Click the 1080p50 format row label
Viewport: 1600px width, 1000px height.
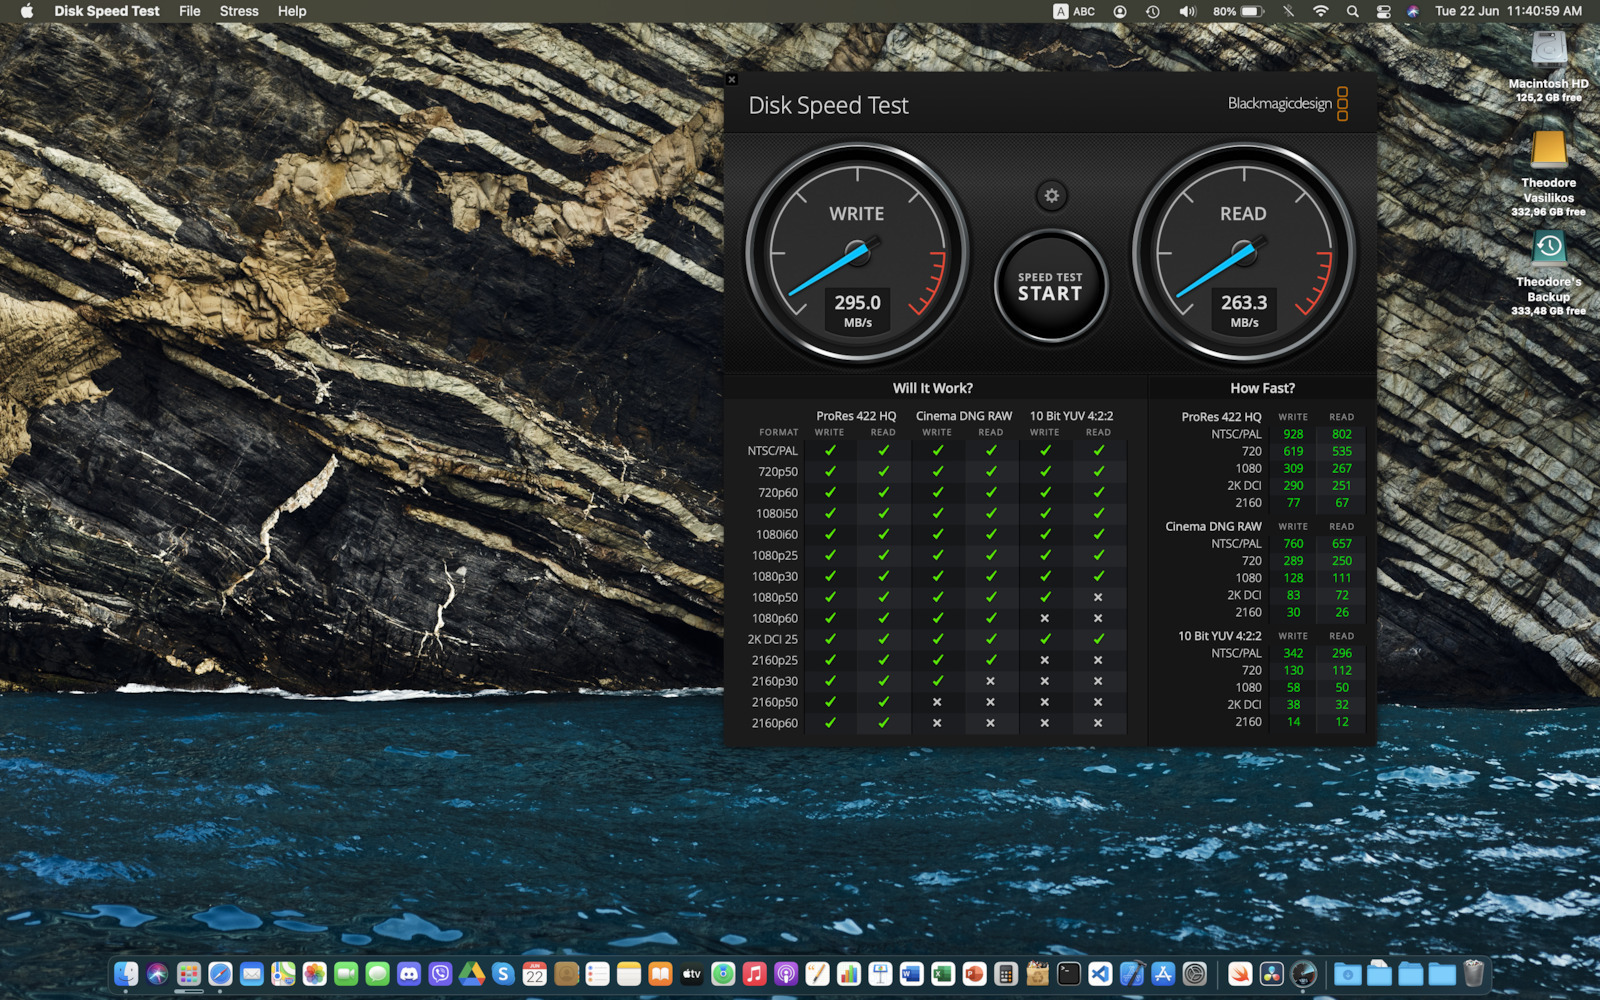point(774,597)
